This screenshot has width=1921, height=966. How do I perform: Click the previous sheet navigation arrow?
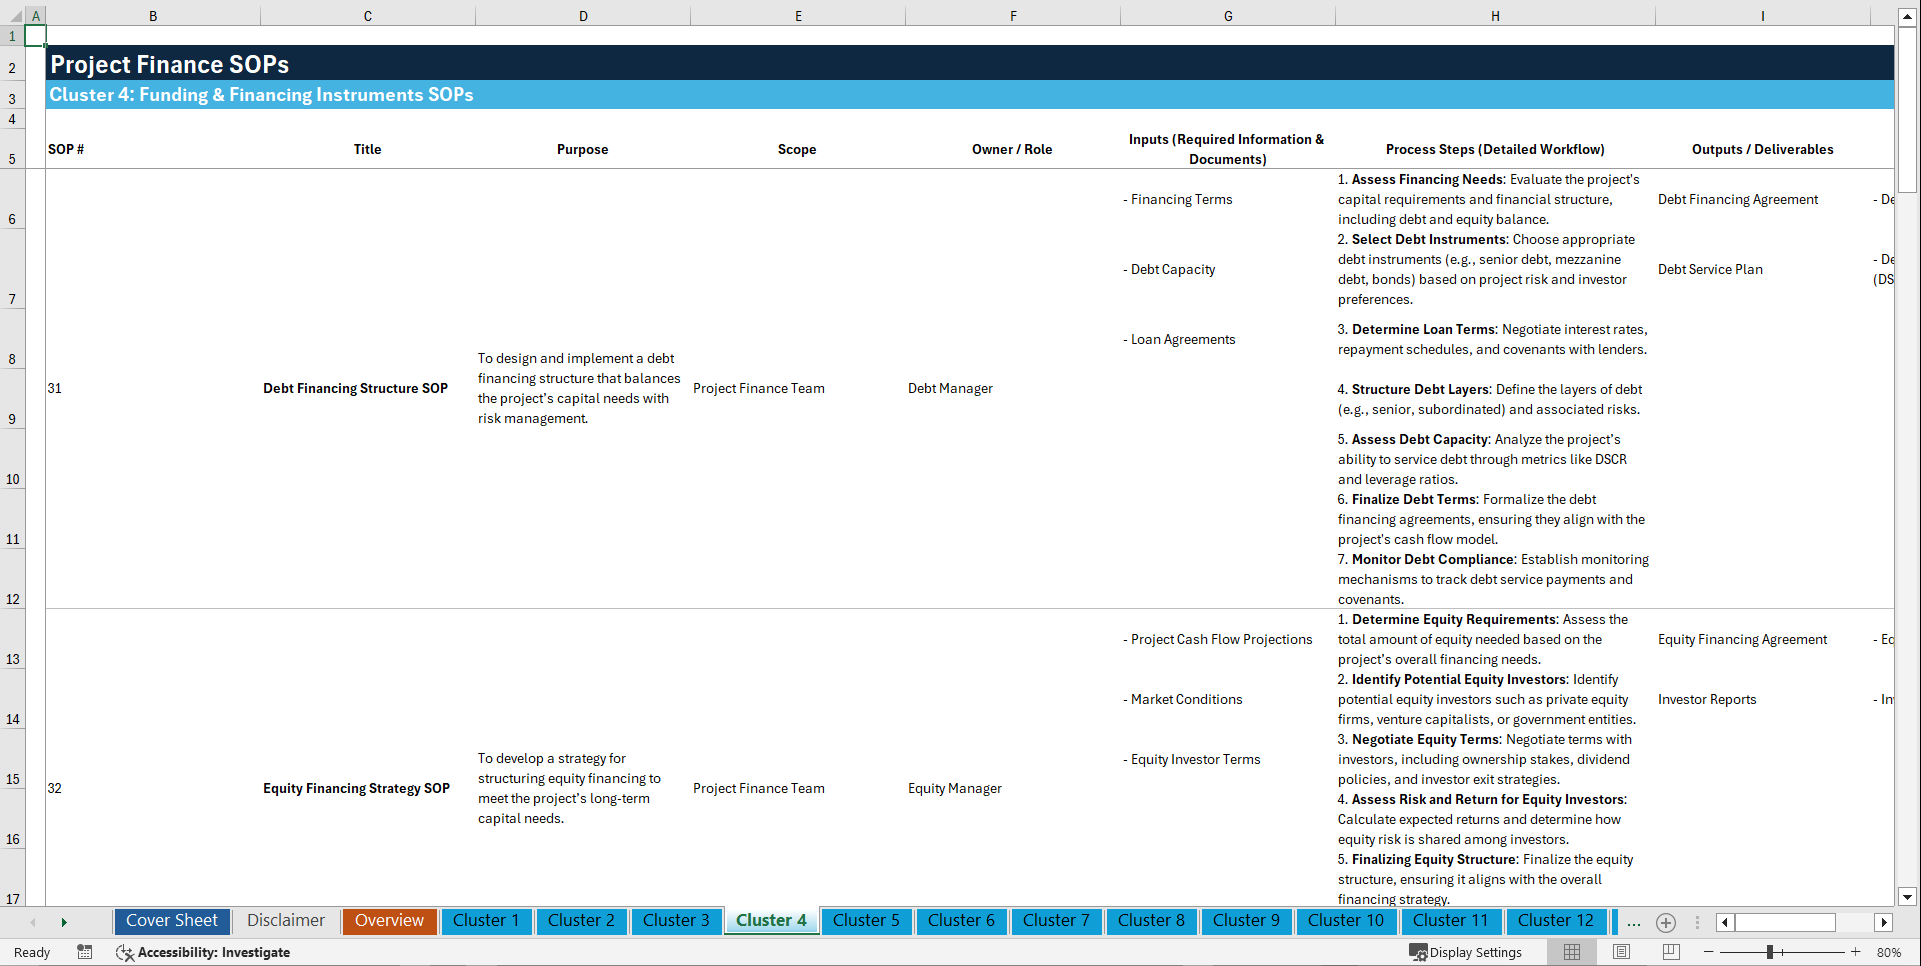click(33, 922)
